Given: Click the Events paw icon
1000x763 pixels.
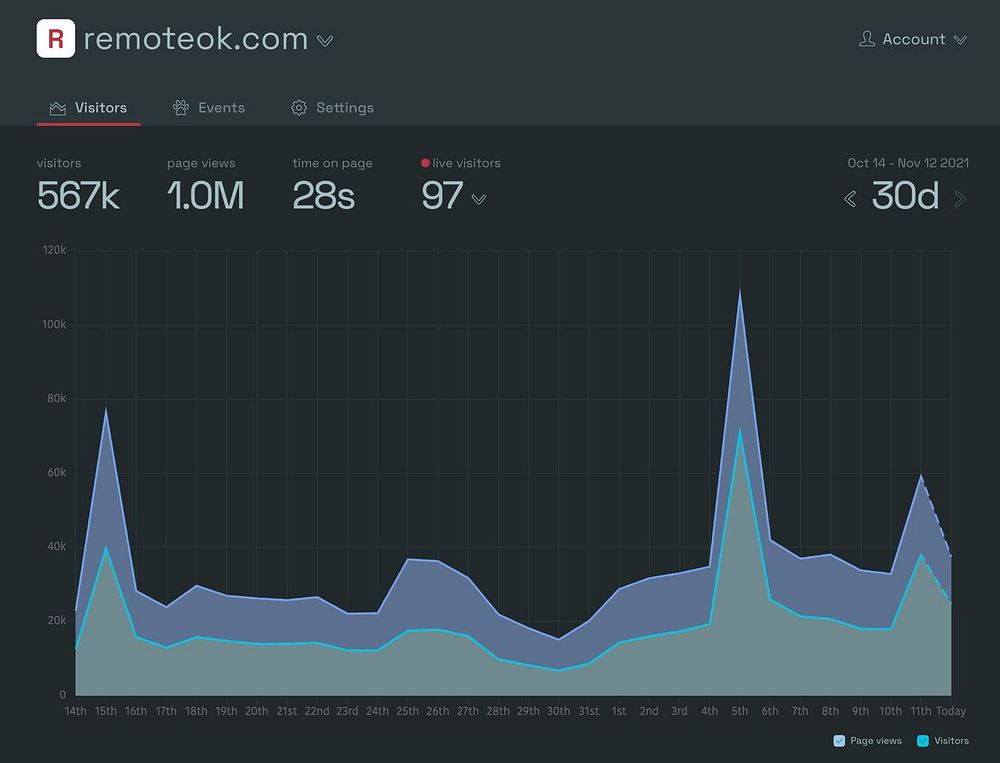Looking at the screenshot, I should (x=181, y=108).
